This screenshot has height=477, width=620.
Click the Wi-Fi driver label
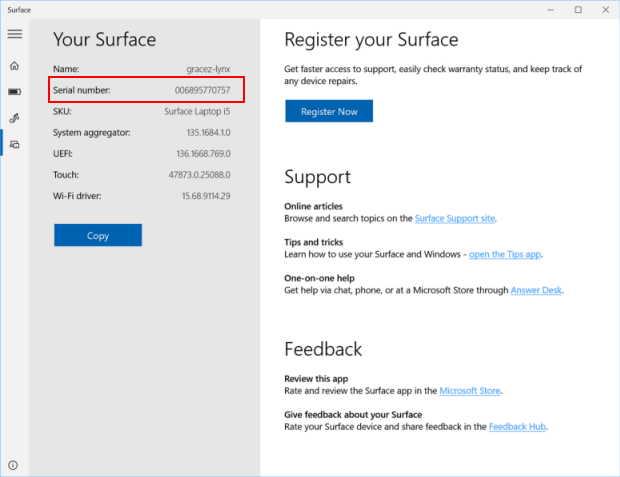point(77,196)
